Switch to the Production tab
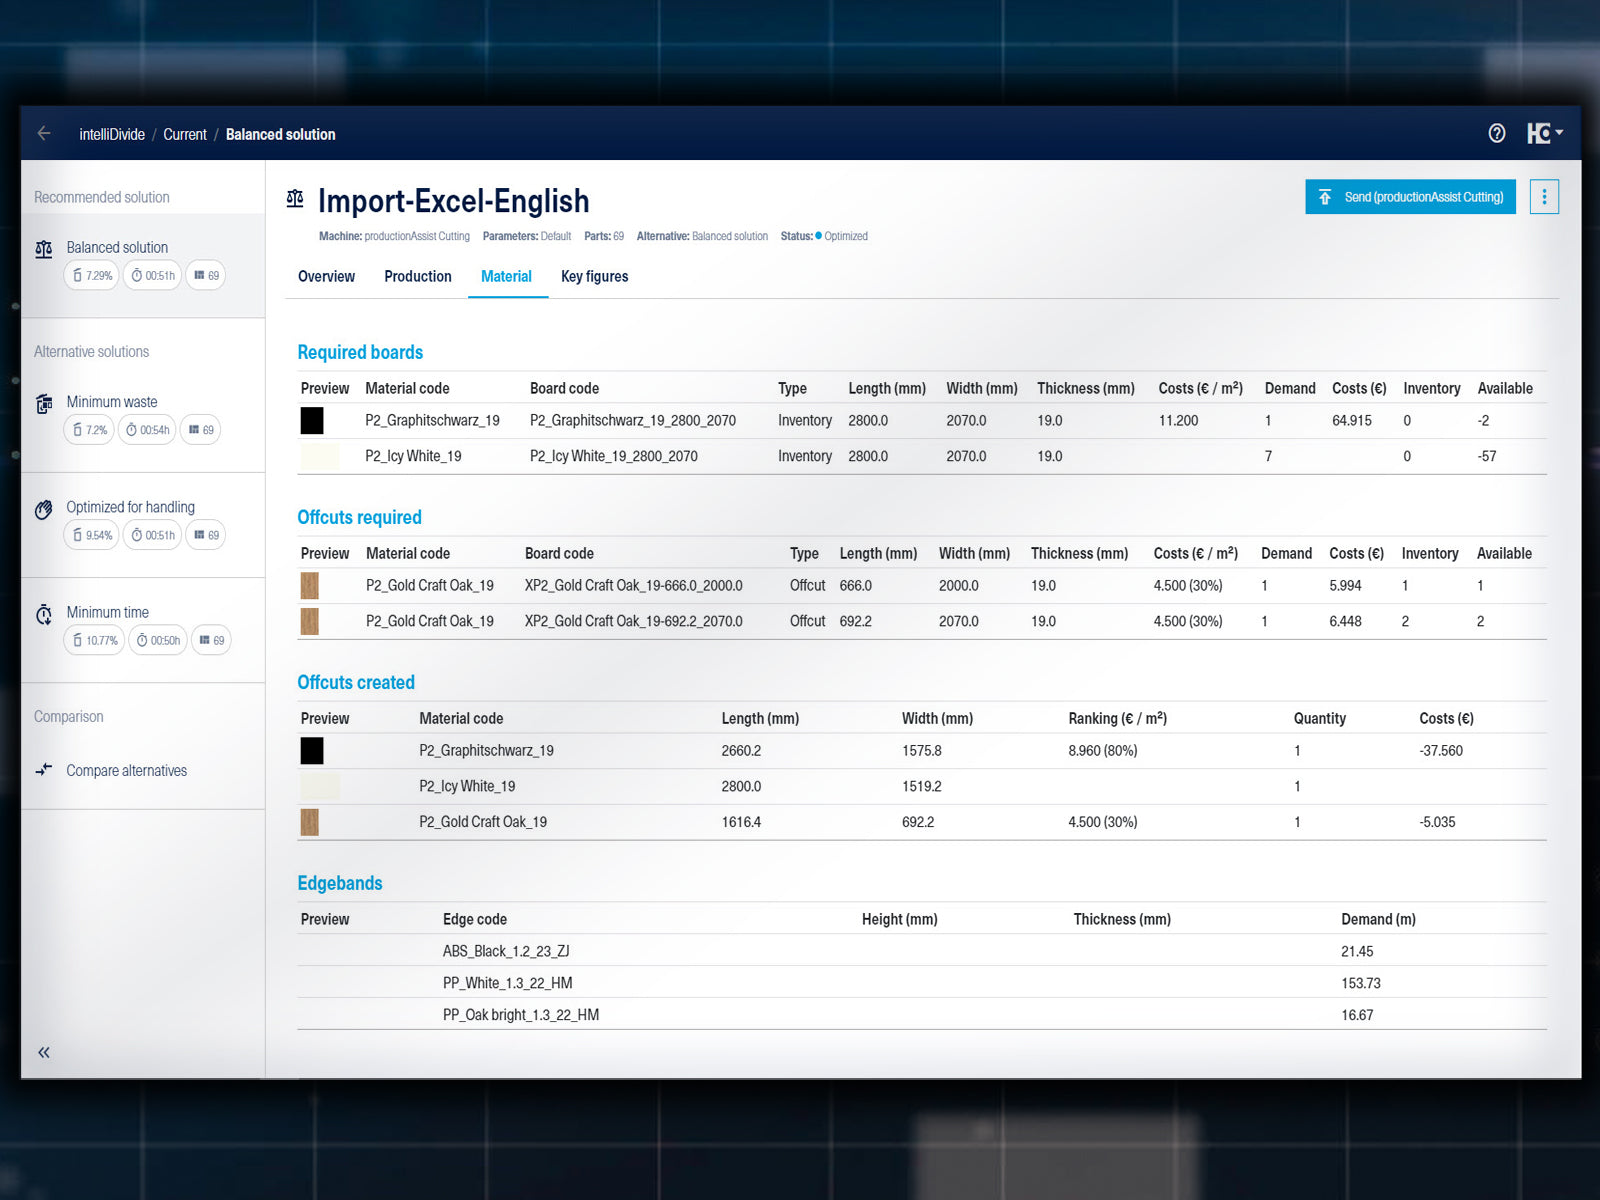 pos(417,277)
